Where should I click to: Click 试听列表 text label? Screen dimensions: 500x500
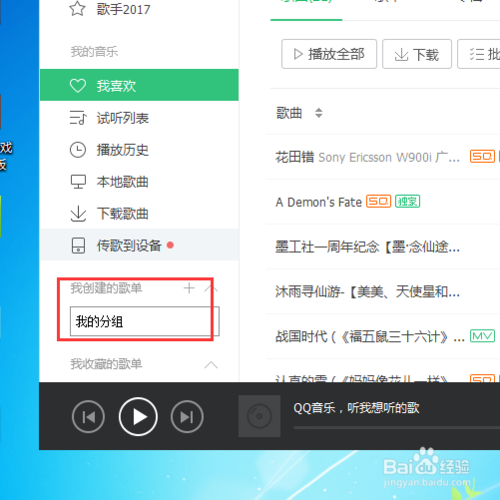click(123, 118)
